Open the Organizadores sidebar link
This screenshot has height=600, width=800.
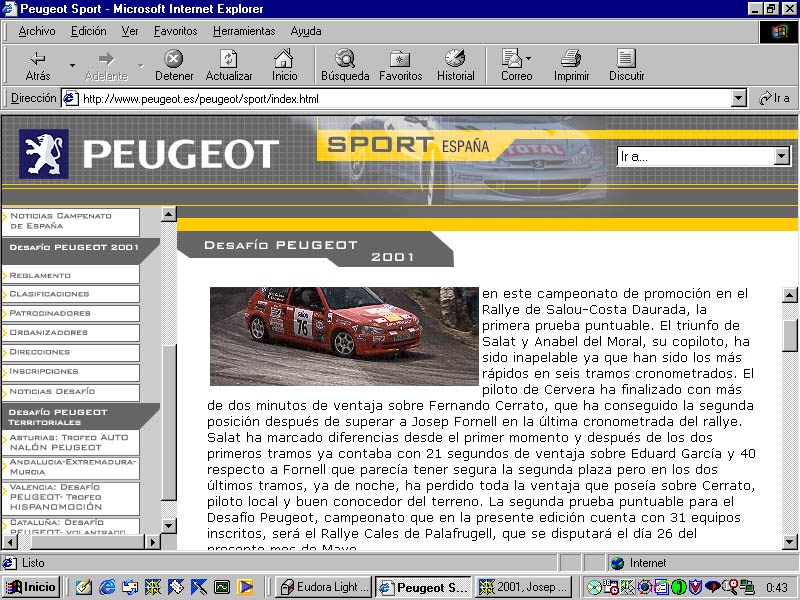pyautogui.click(x=70, y=333)
